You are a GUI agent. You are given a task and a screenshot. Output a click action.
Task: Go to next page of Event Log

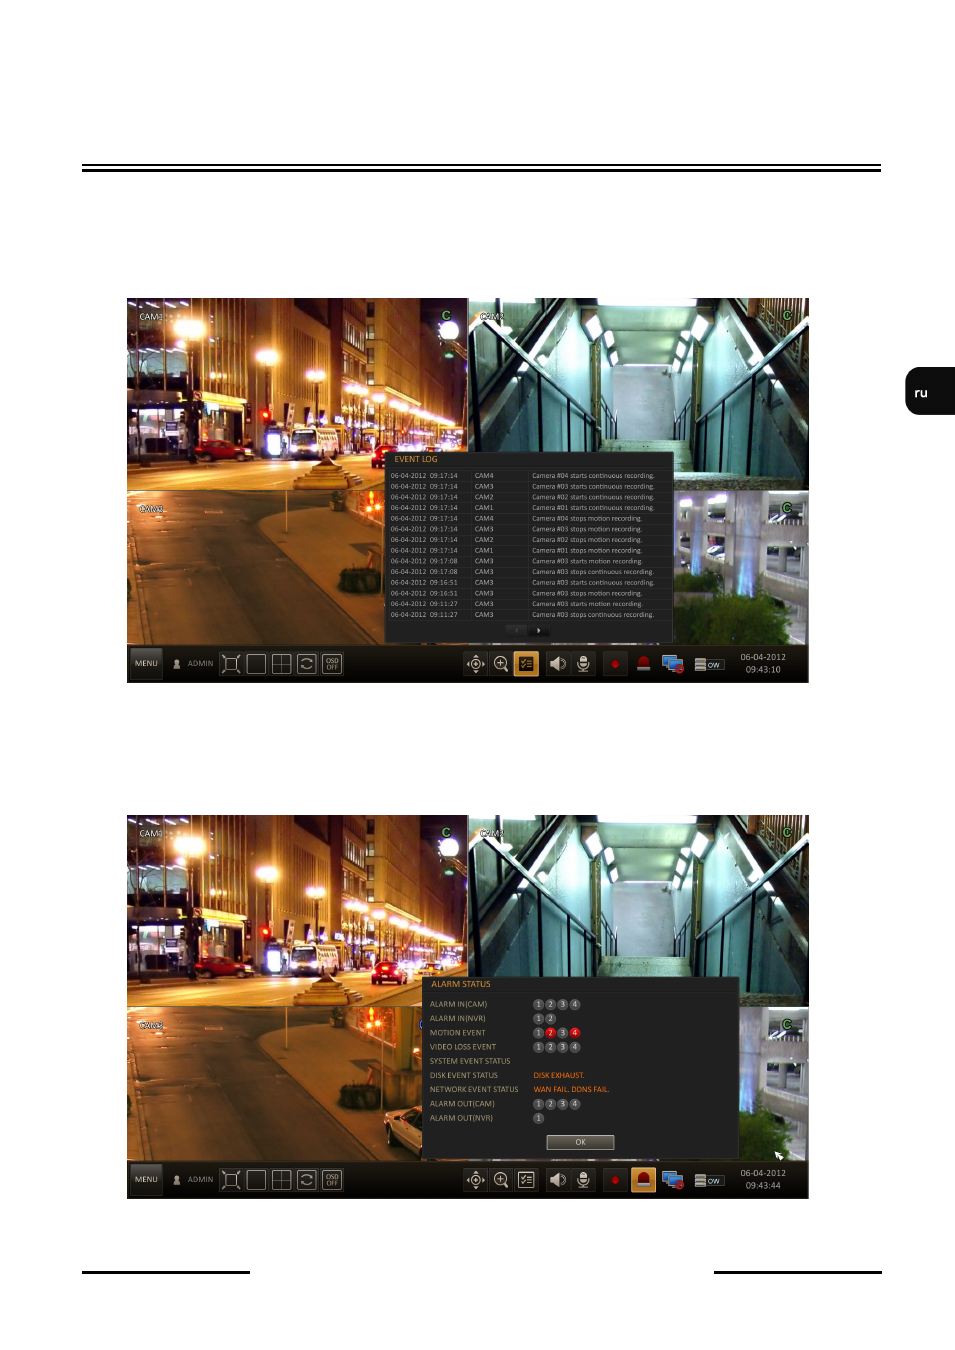539,630
